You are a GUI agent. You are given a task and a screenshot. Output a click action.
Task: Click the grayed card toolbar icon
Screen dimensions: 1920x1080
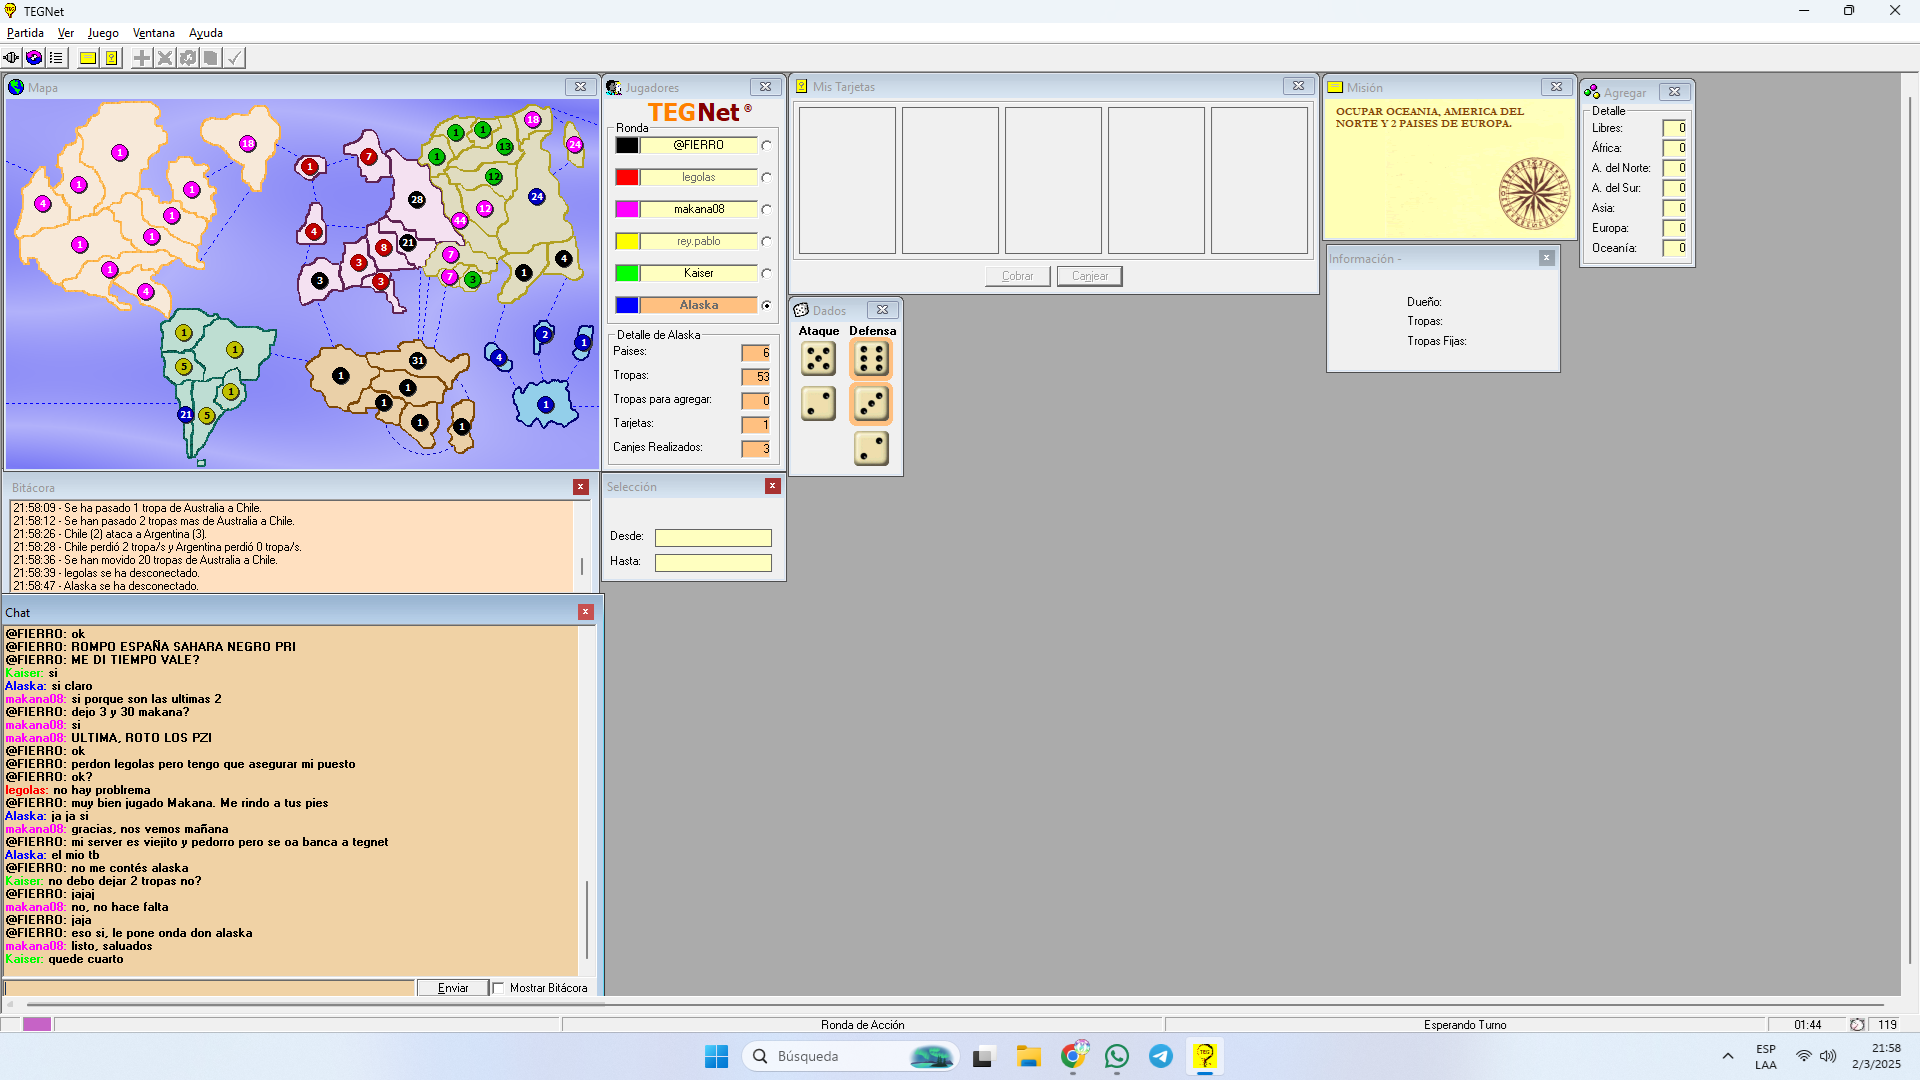click(211, 58)
